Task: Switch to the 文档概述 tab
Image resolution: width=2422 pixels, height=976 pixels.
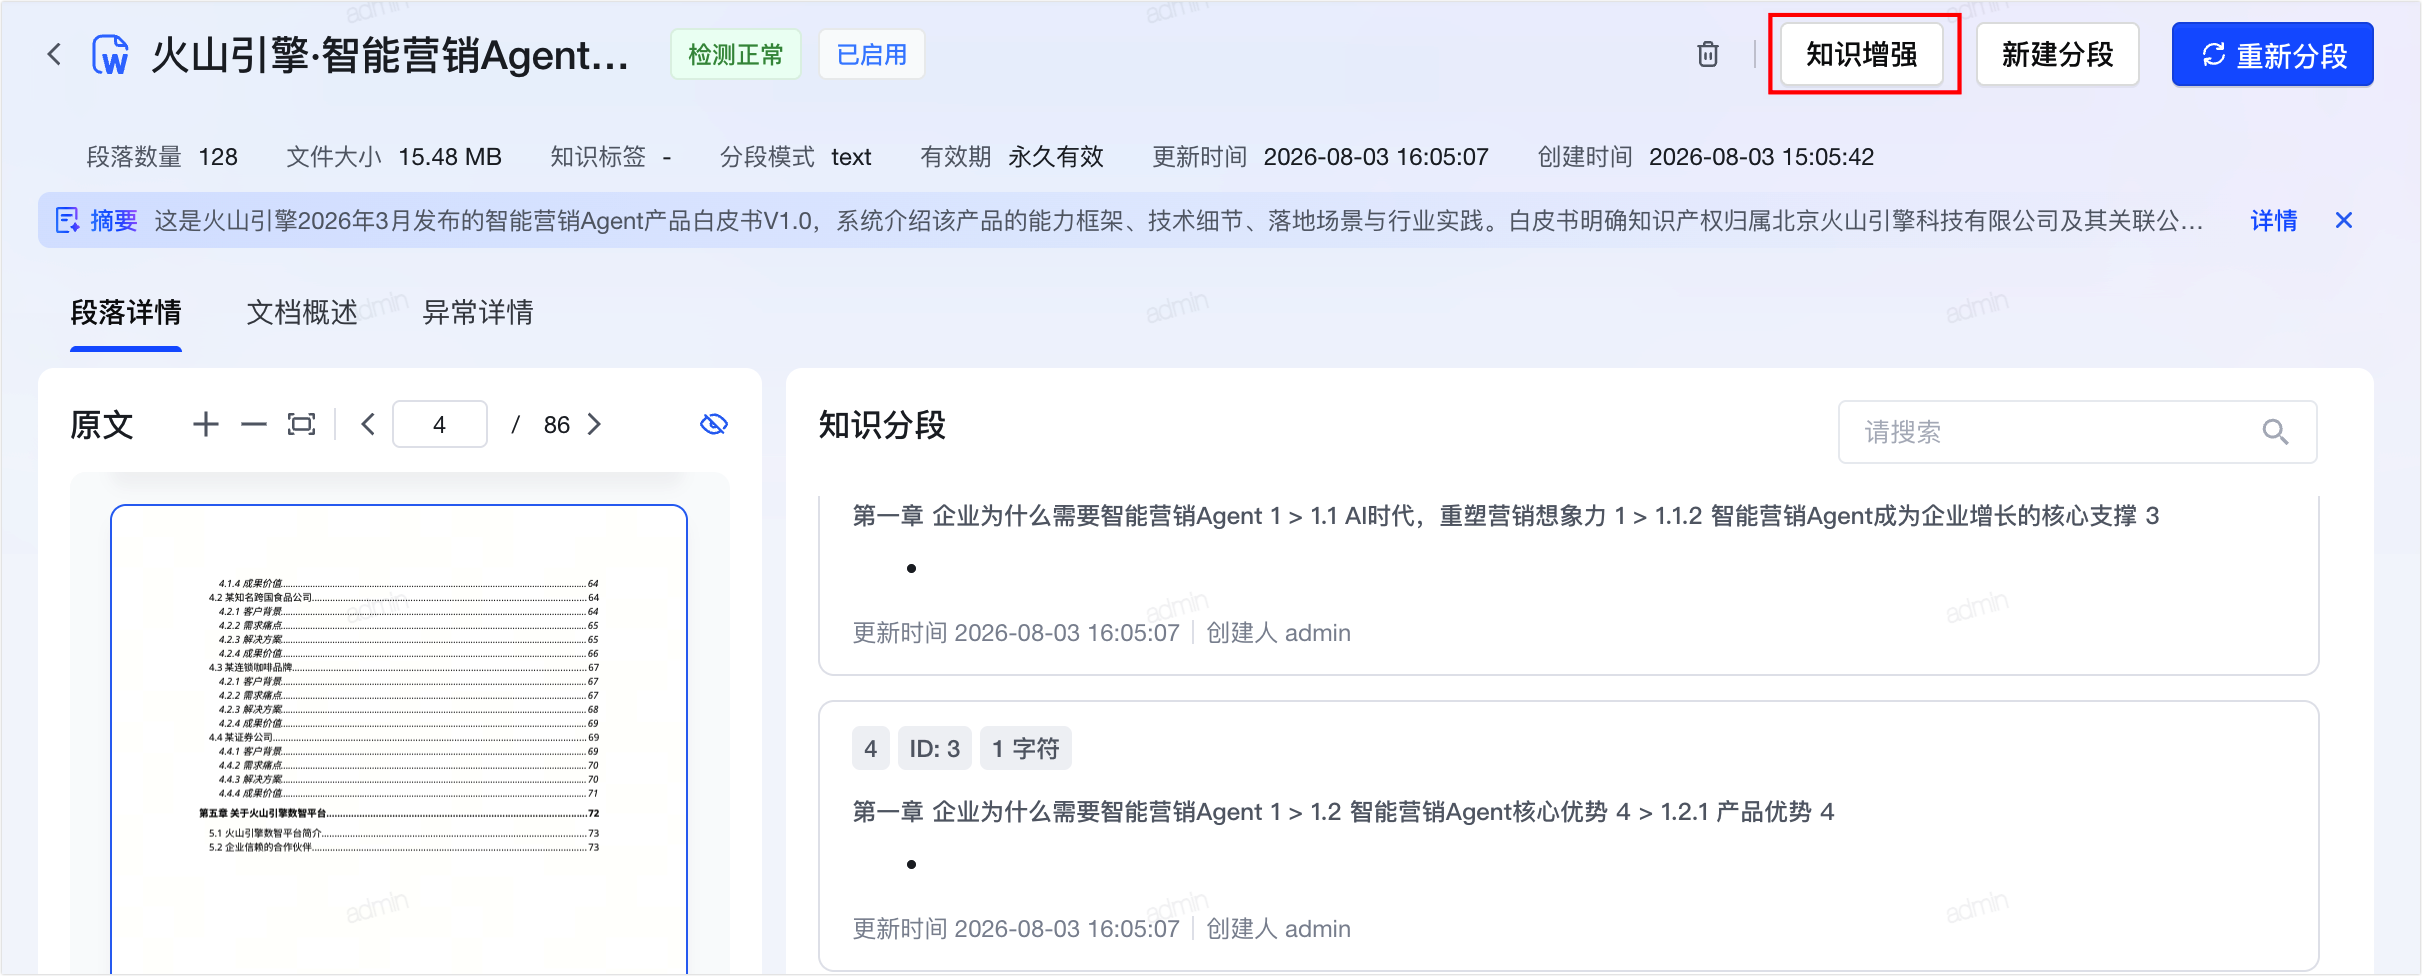Action: coord(302,312)
